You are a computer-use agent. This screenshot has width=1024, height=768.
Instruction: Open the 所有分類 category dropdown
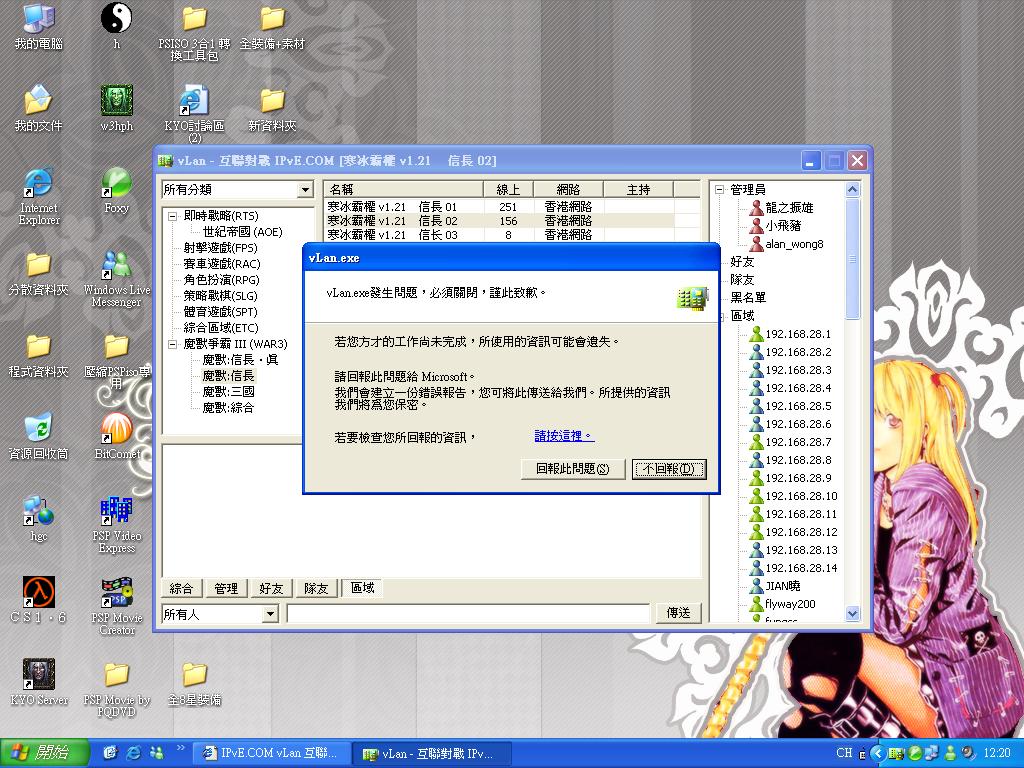tap(237, 189)
